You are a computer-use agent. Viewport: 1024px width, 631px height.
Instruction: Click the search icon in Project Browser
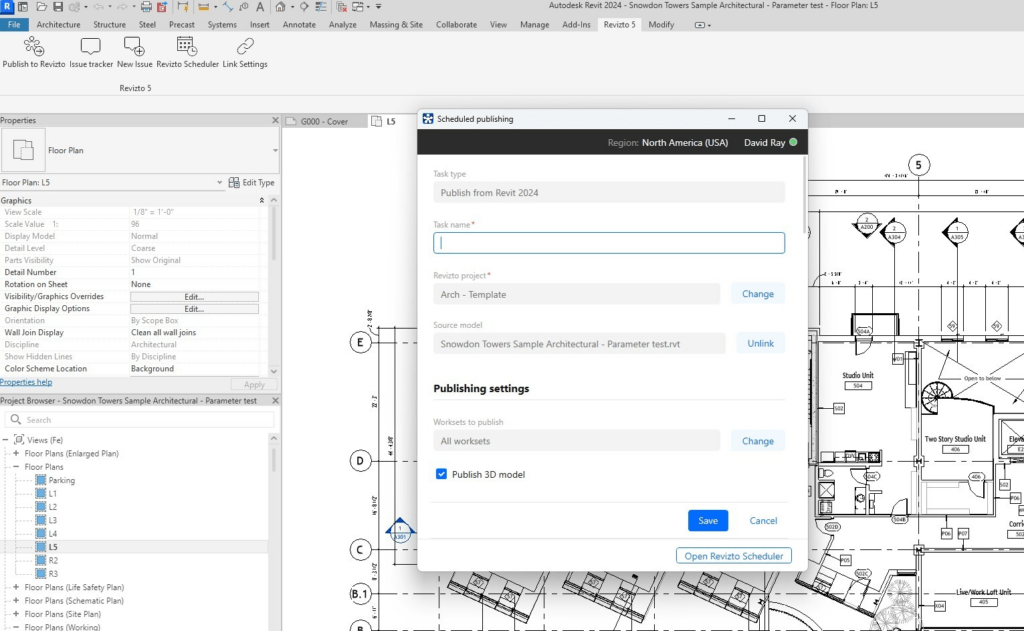click(16, 421)
